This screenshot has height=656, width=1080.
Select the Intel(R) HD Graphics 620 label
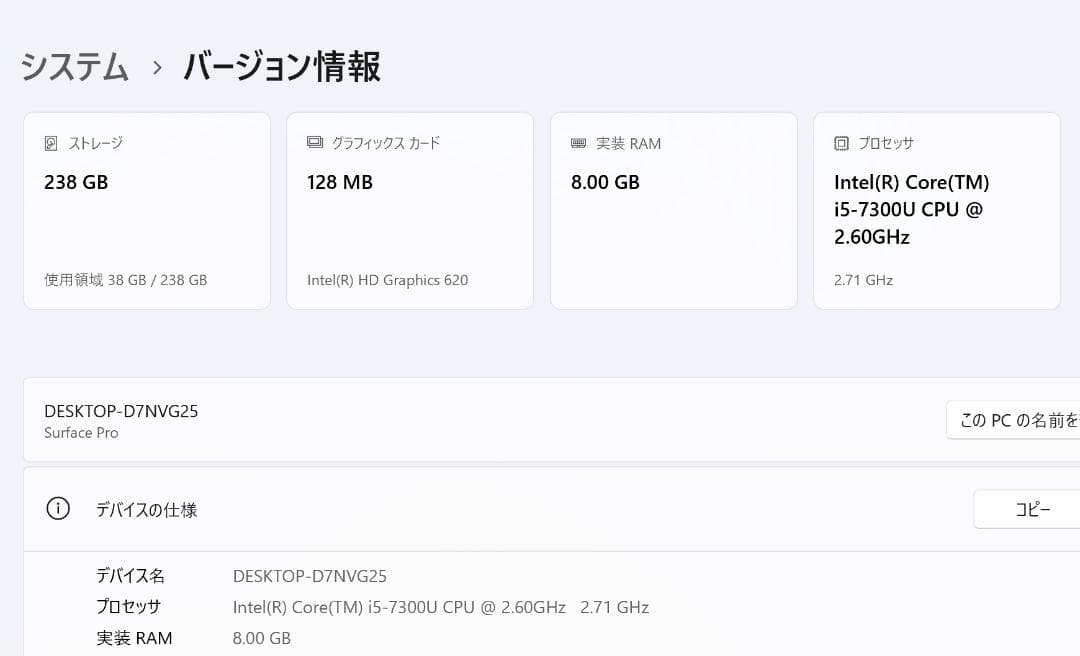pos(387,280)
